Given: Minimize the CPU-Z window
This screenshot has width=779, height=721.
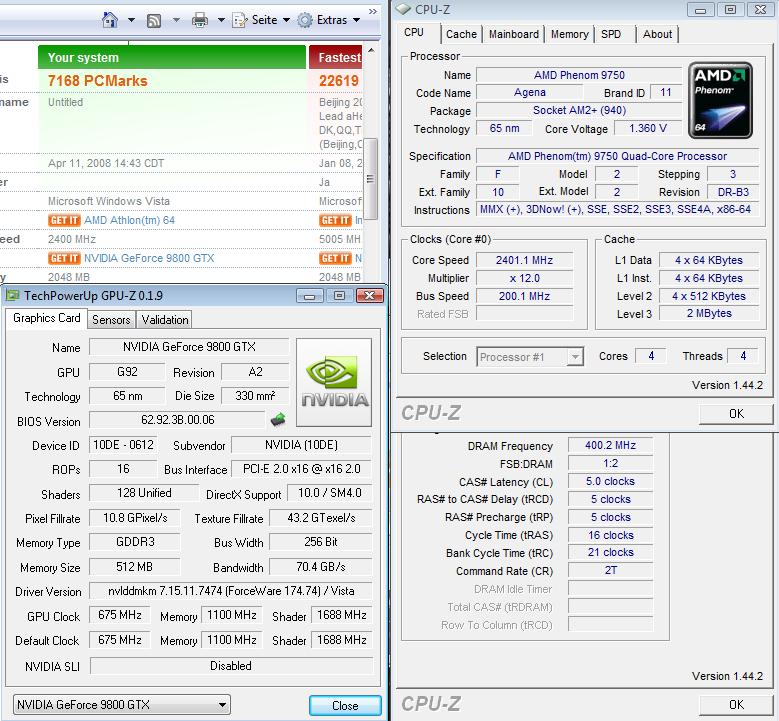Looking at the screenshot, I should click(x=701, y=10).
